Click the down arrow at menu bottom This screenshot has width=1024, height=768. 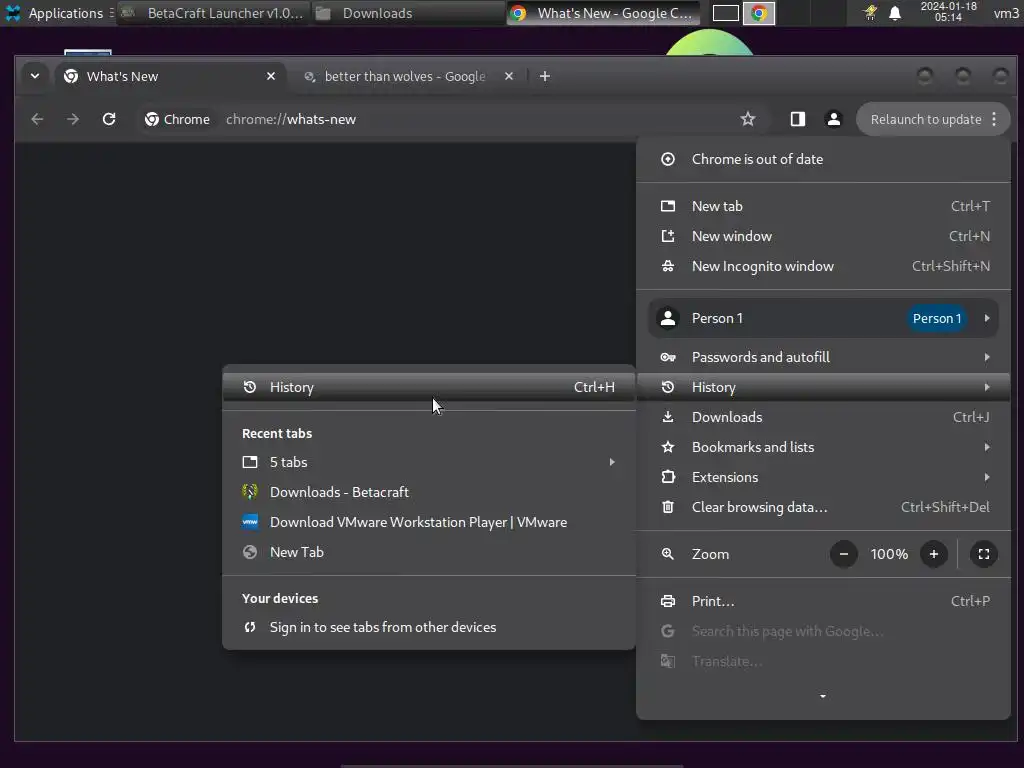[823, 697]
